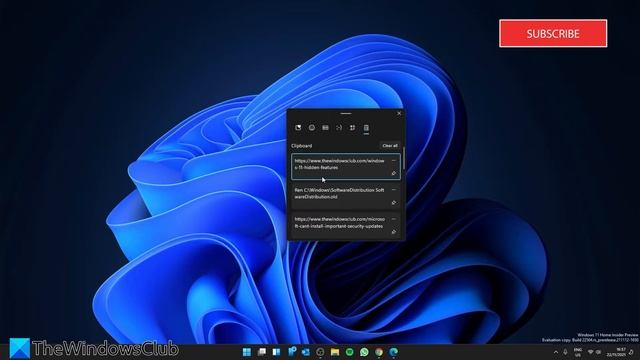The width and height of the screenshot is (640, 360).
Task: Switch to the Emoji tab icon
Action: point(312,128)
